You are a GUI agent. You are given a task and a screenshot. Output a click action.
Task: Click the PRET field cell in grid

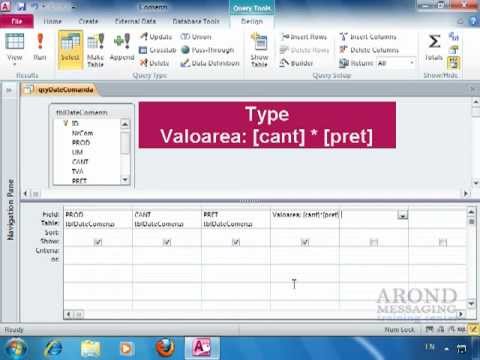click(236, 214)
